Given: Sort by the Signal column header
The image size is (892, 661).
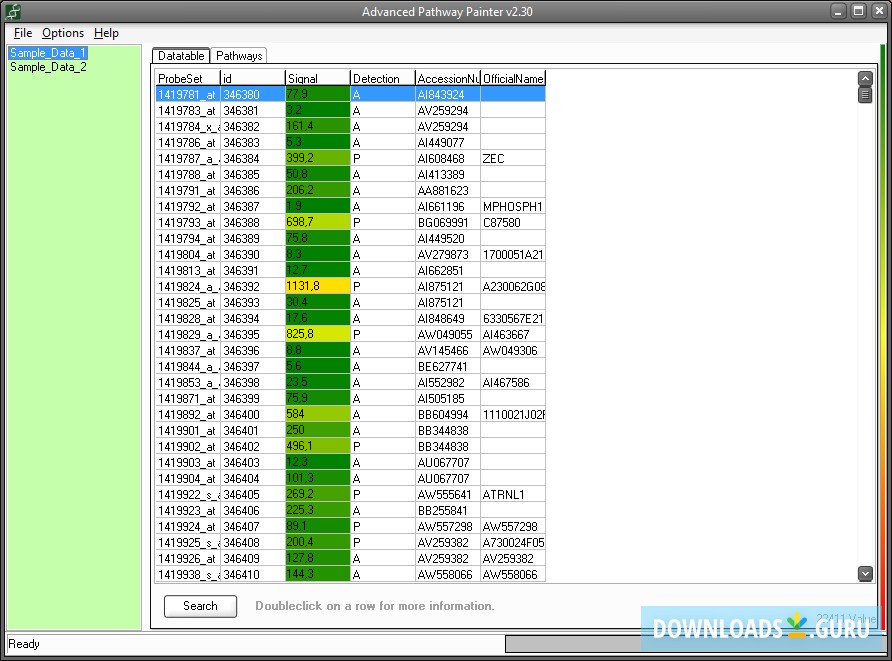Looking at the screenshot, I should point(317,78).
